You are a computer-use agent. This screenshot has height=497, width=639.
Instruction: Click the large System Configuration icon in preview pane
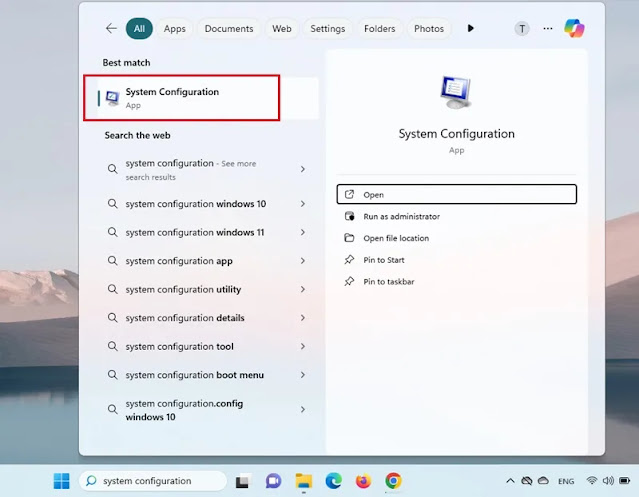click(x=456, y=92)
